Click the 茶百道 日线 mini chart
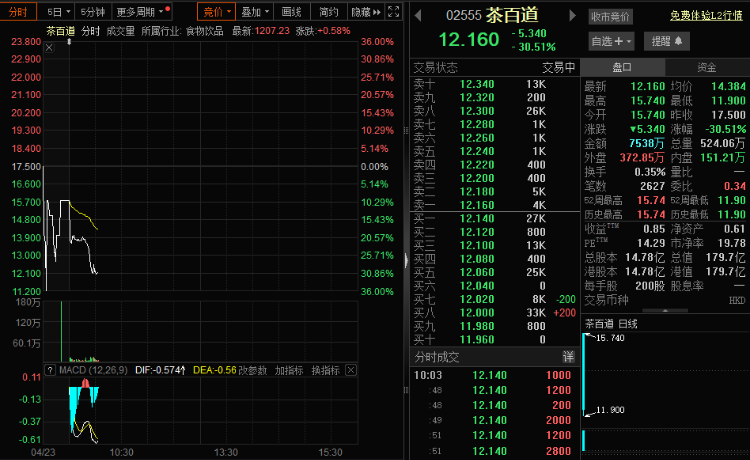This screenshot has height=460, width=750. click(x=666, y=392)
